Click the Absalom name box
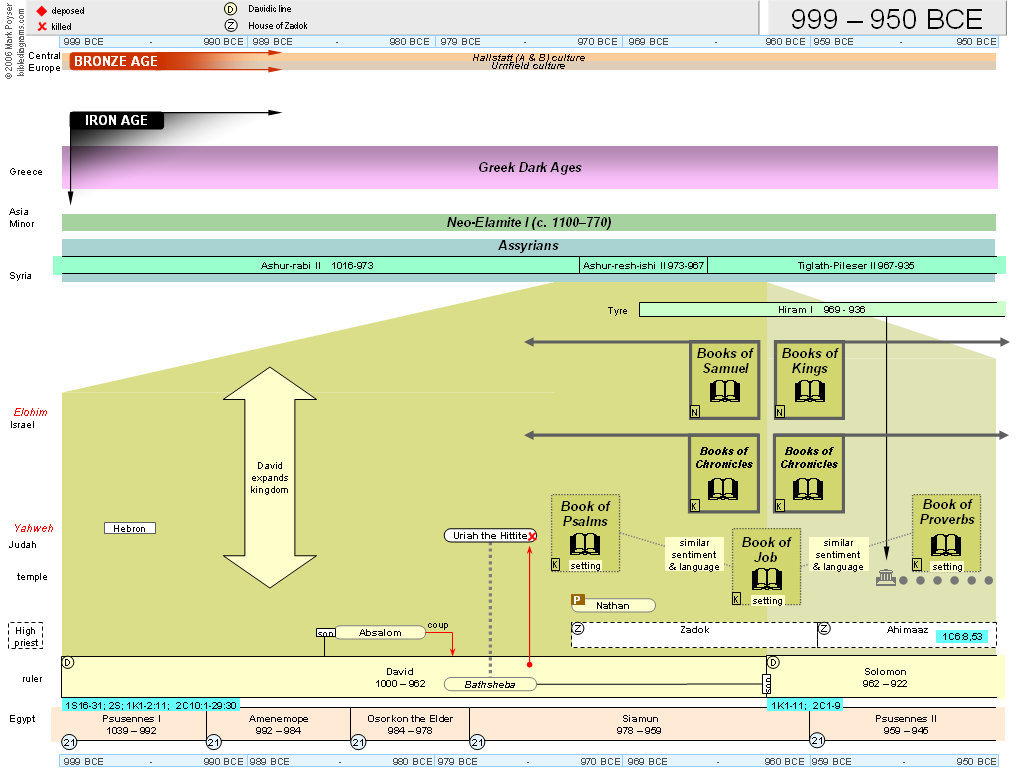 (x=380, y=632)
